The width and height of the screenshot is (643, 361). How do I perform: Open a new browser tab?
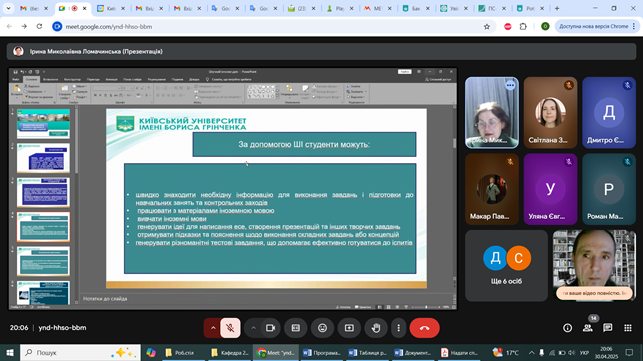pos(557,8)
